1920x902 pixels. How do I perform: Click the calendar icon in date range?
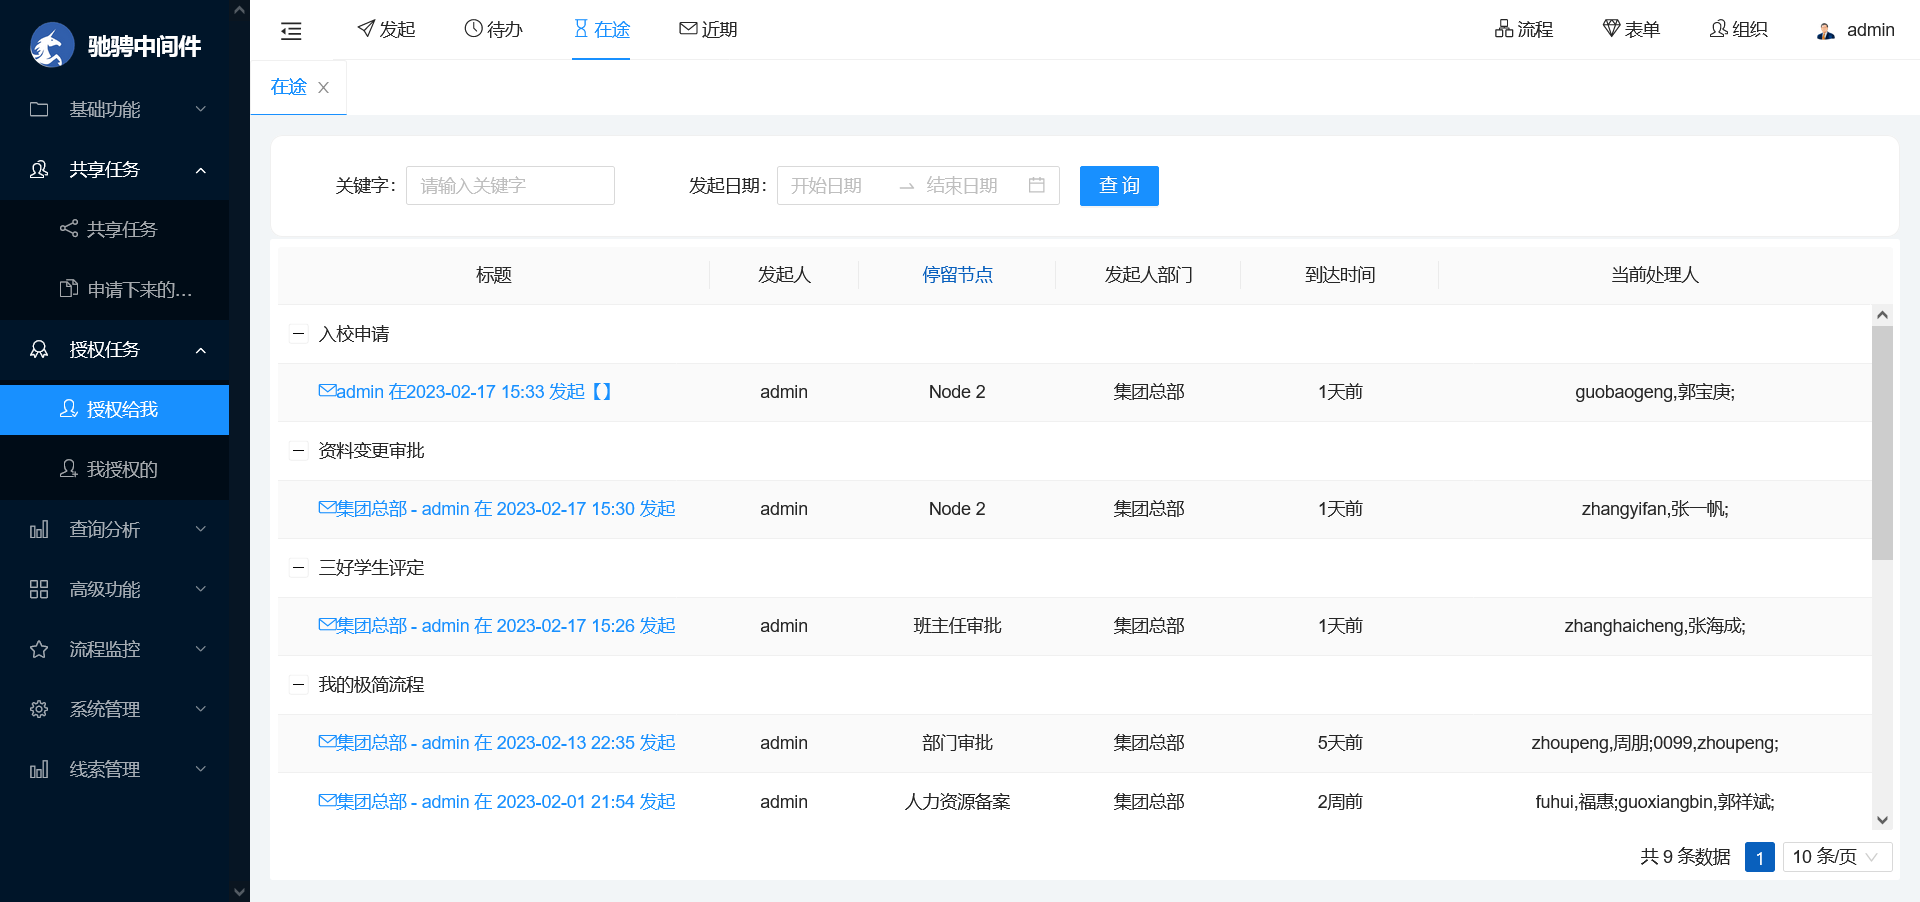tap(1036, 185)
